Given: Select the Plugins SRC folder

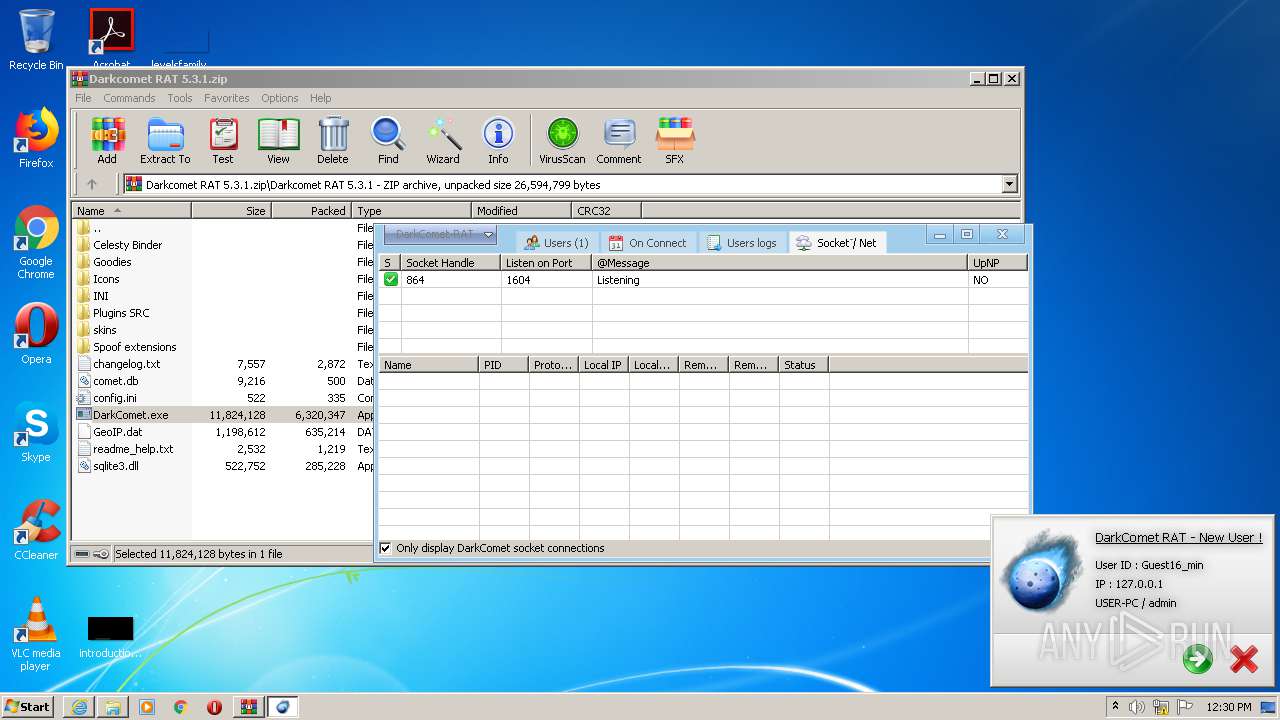Looking at the screenshot, I should click(x=121, y=313).
